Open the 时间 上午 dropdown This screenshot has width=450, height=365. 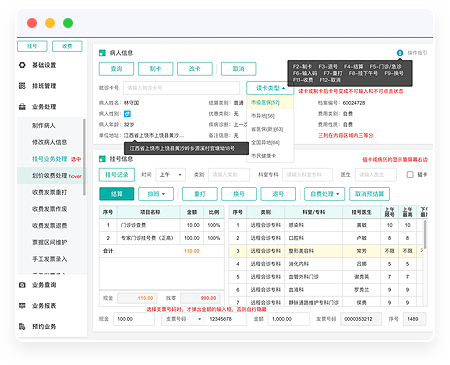170,175
